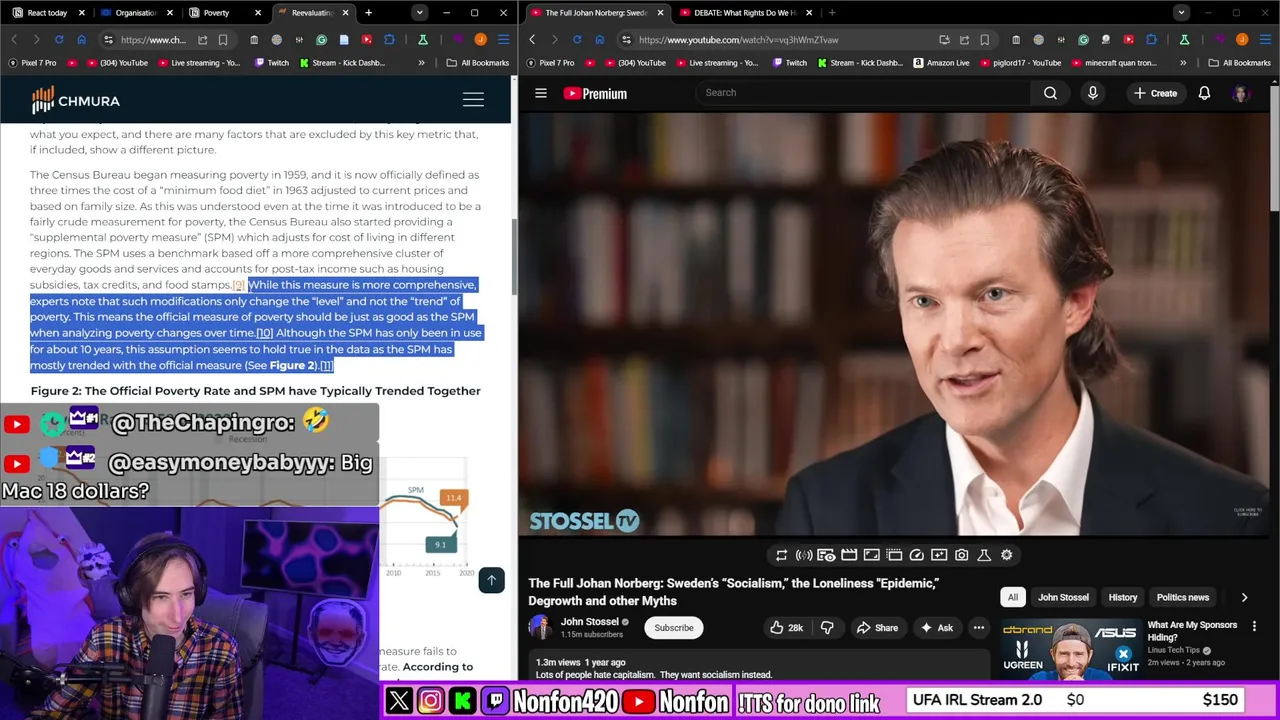
Task: Open YouTube guide menu icon
Action: click(x=541, y=93)
